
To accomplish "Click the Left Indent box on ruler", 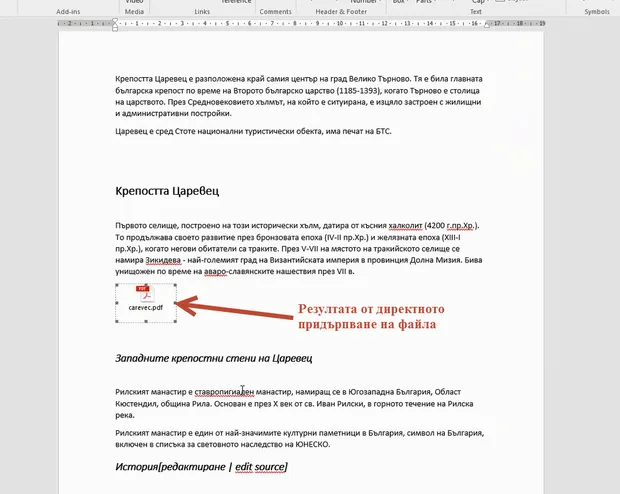I will (x=115, y=29).
